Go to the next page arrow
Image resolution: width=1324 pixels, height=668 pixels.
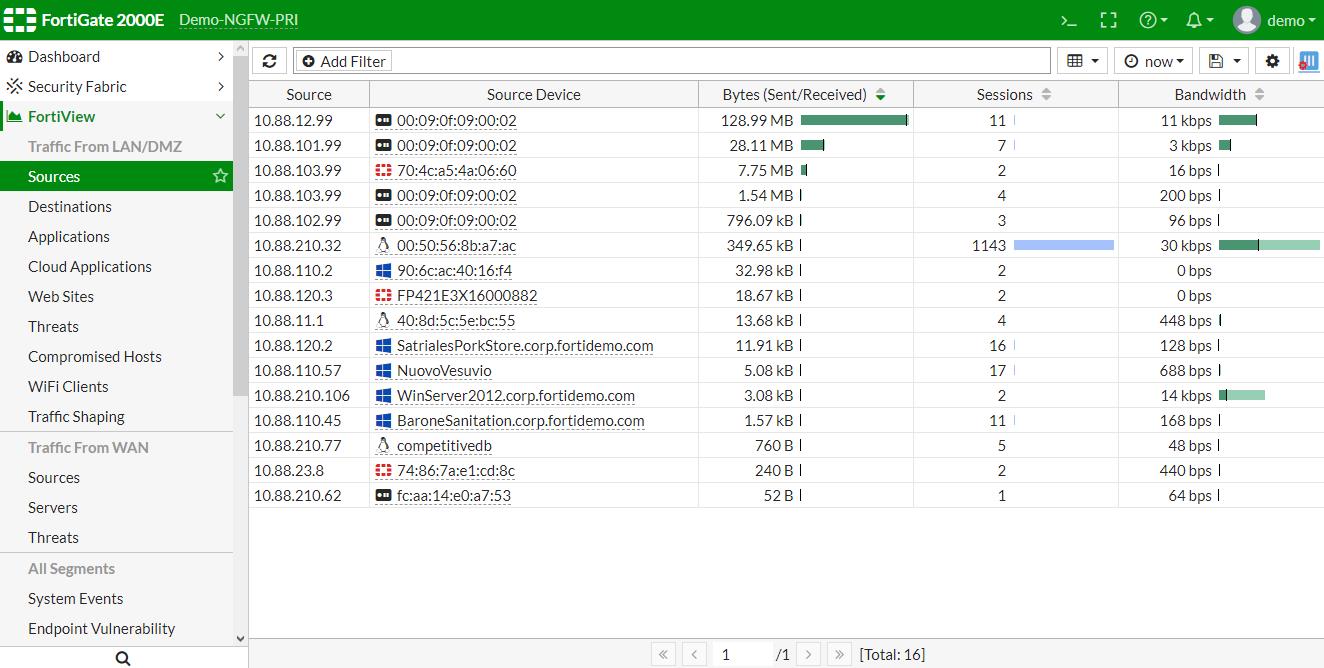click(809, 654)
